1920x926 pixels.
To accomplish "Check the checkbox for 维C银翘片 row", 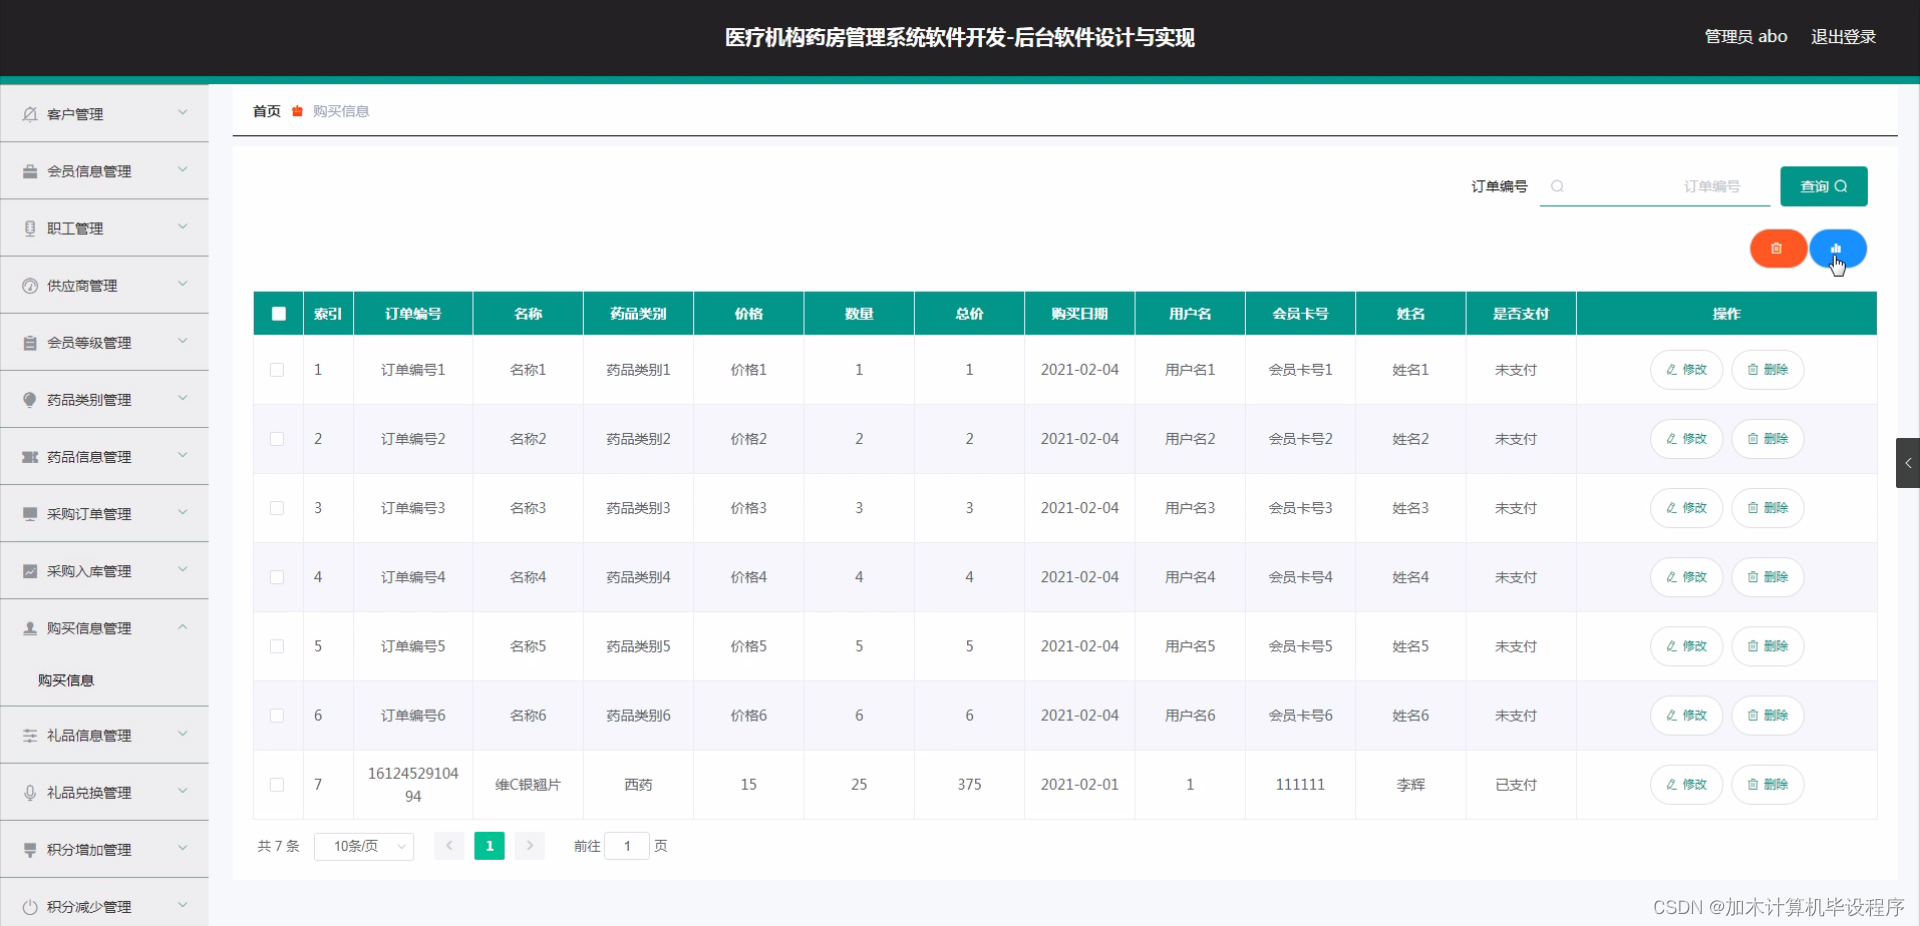I will pyautogui.click(x=277, y=785).
